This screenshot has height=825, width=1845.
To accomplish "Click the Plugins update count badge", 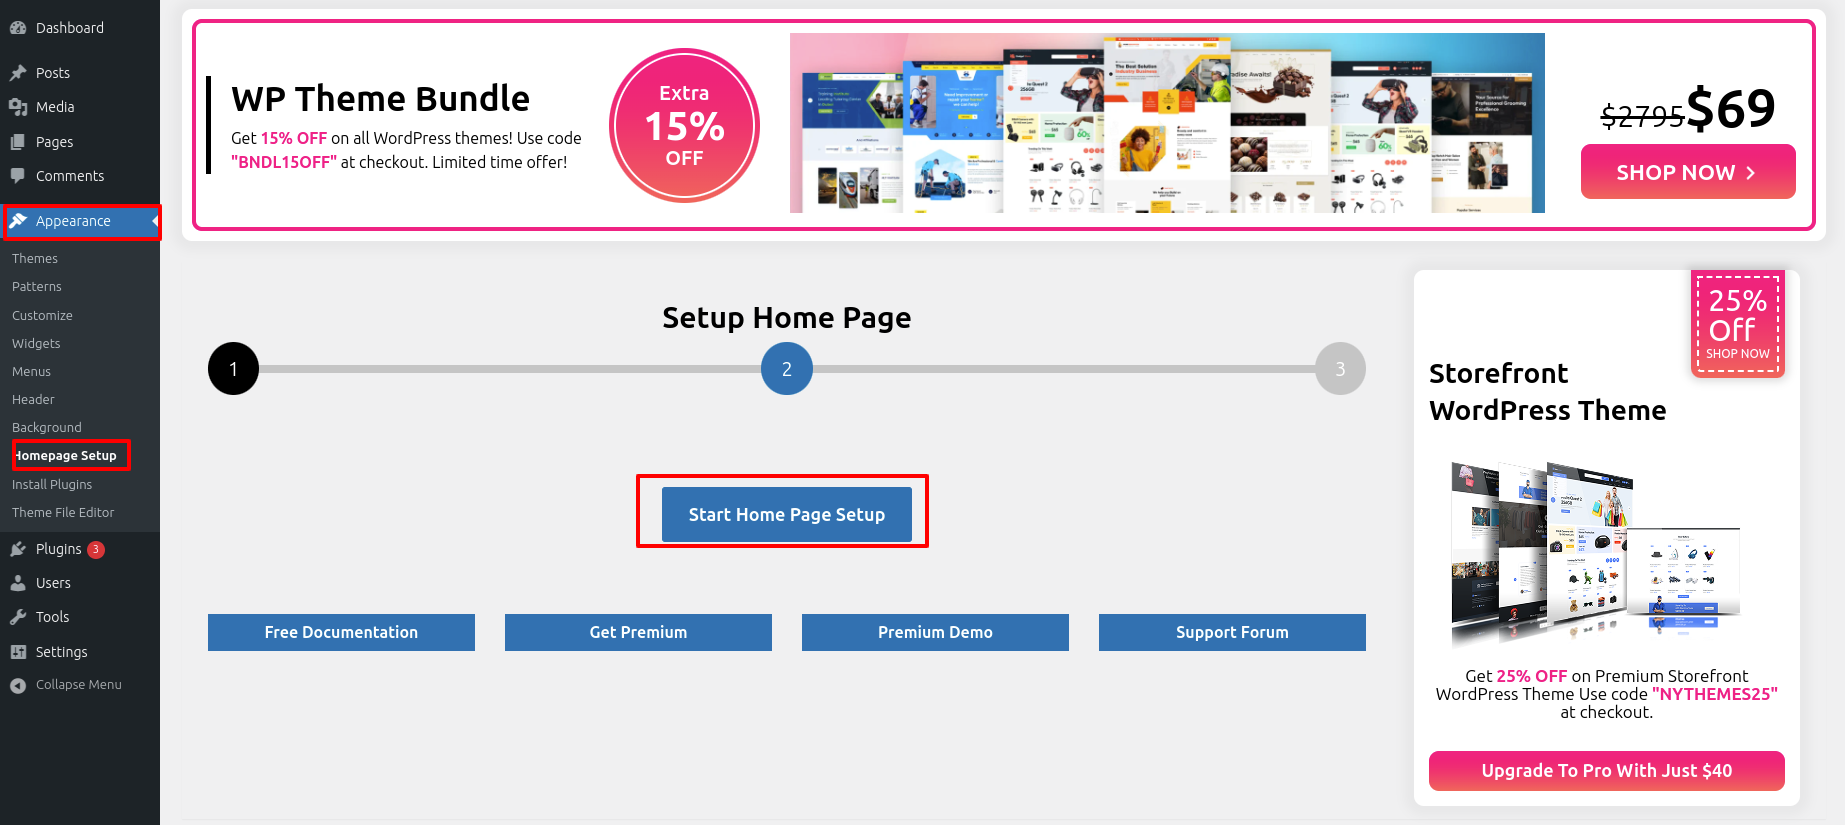I will pyautogui.click(x=96, y=549).
